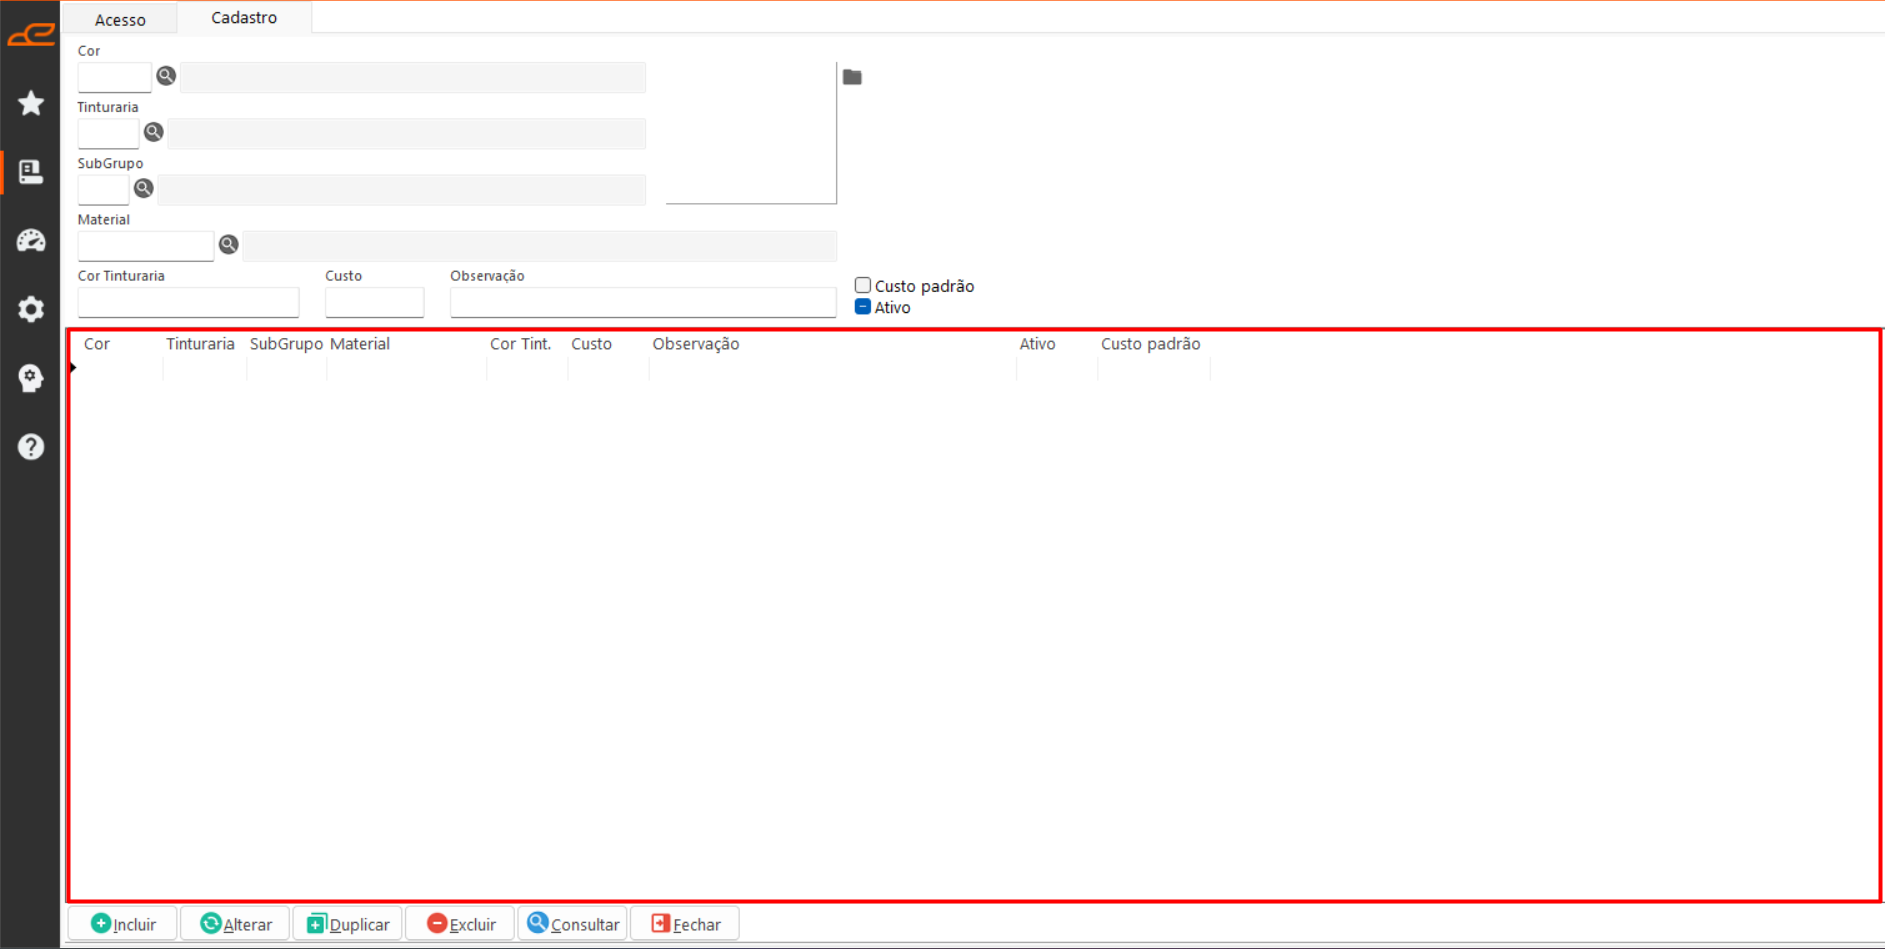
Task: Search Cor with magnifier icon
Action: tap(166, 76)
